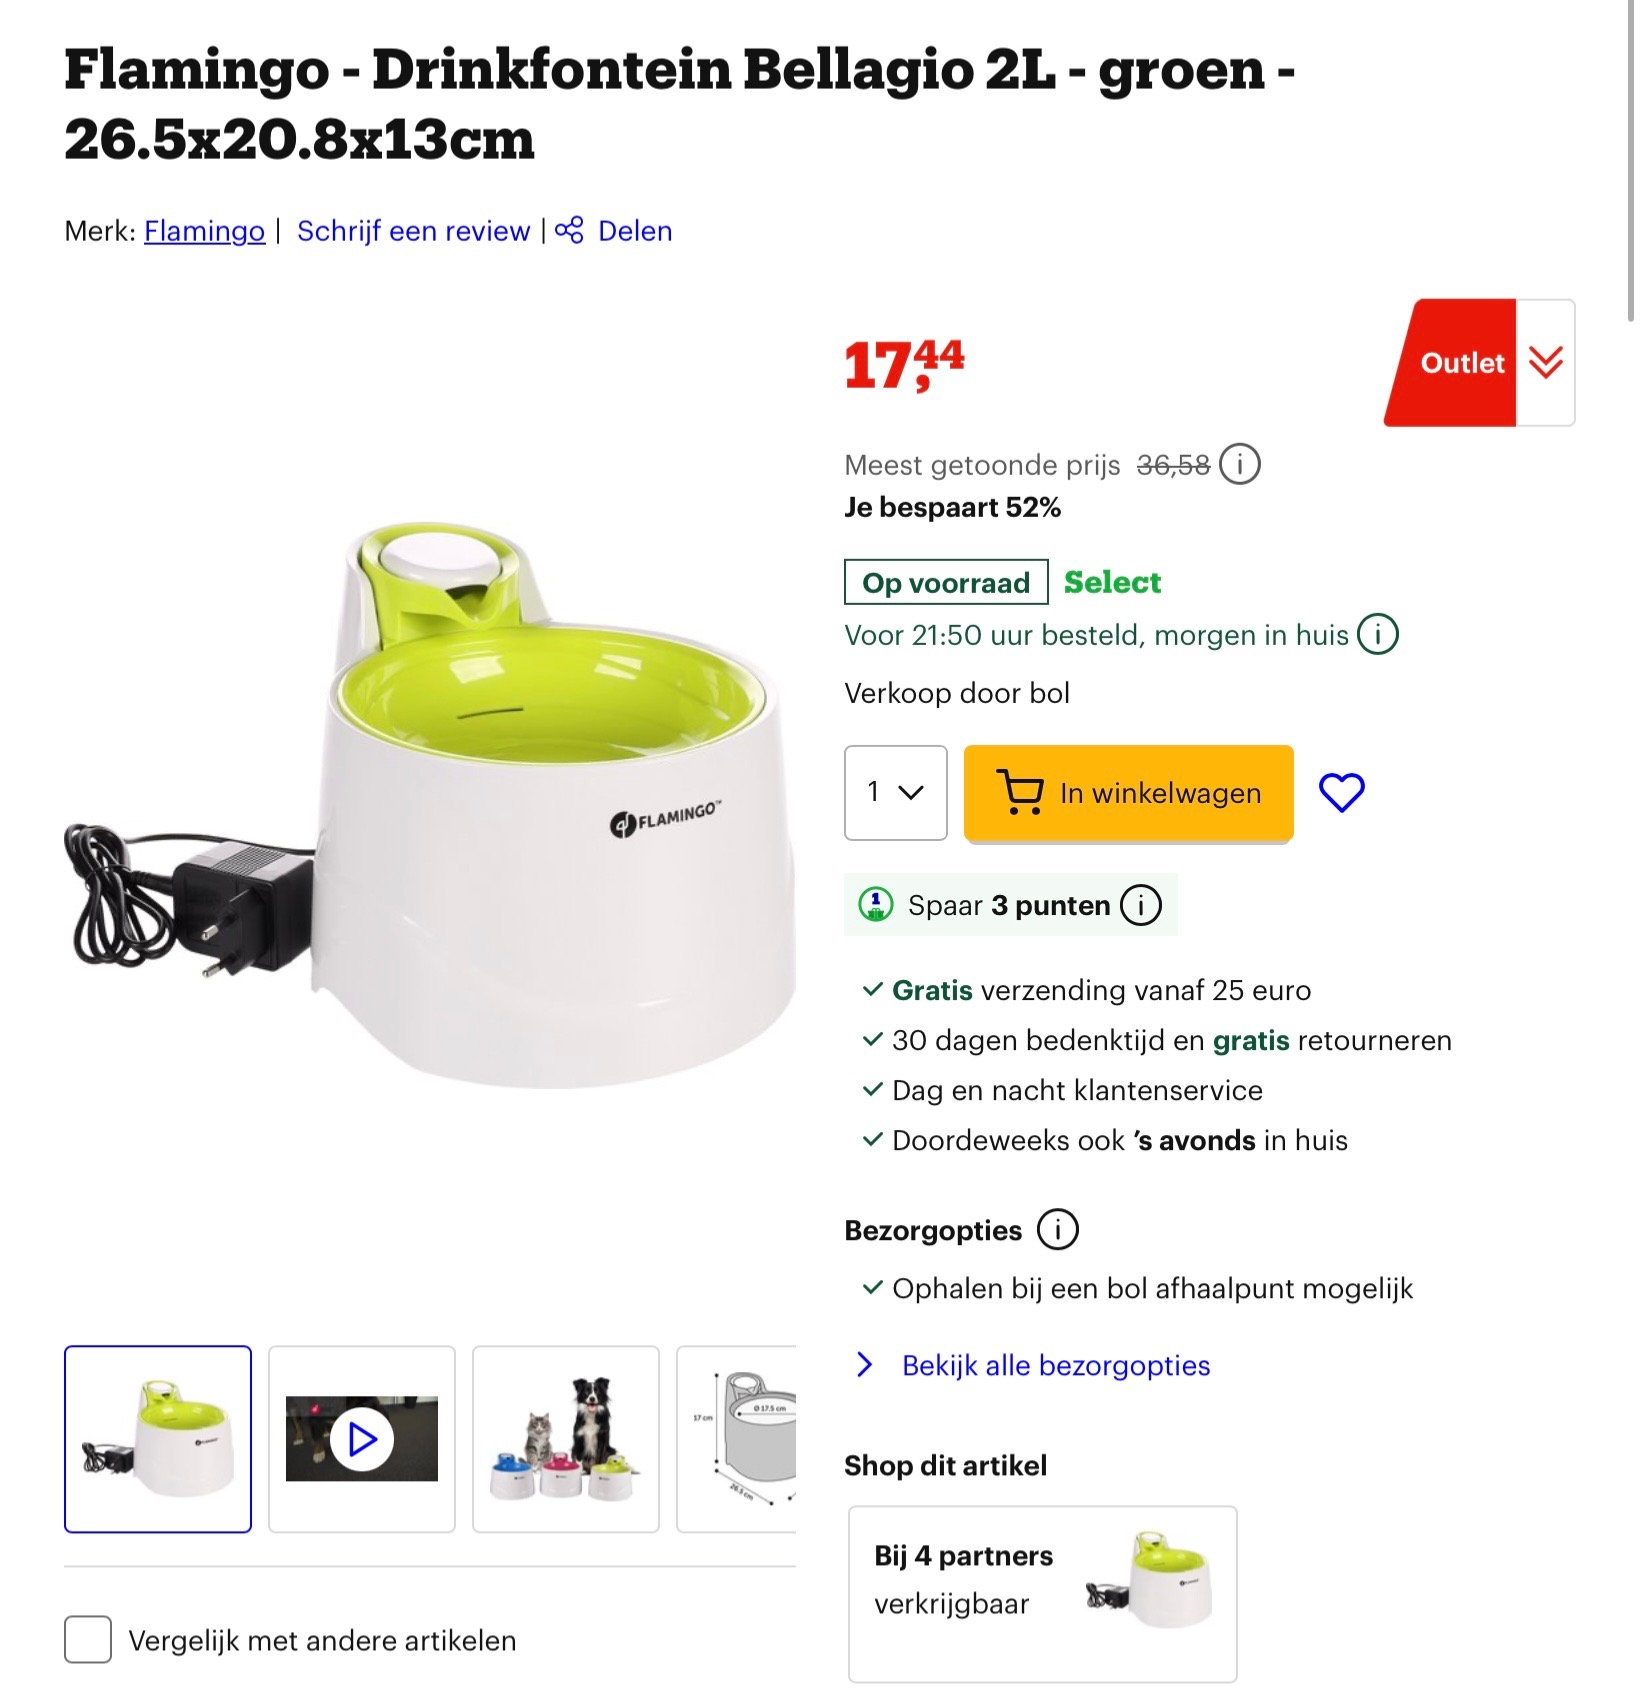Click the shopping cart icon in the In winkelwagen button

(x=1020, y=792)
